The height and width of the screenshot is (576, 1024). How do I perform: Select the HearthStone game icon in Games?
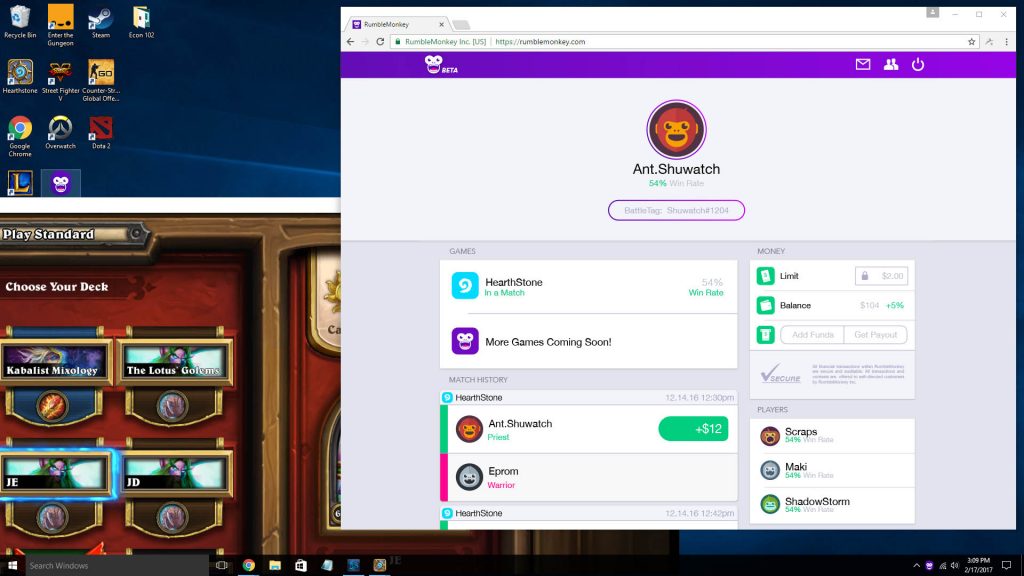pyautogui.click(x=465, y=286)
